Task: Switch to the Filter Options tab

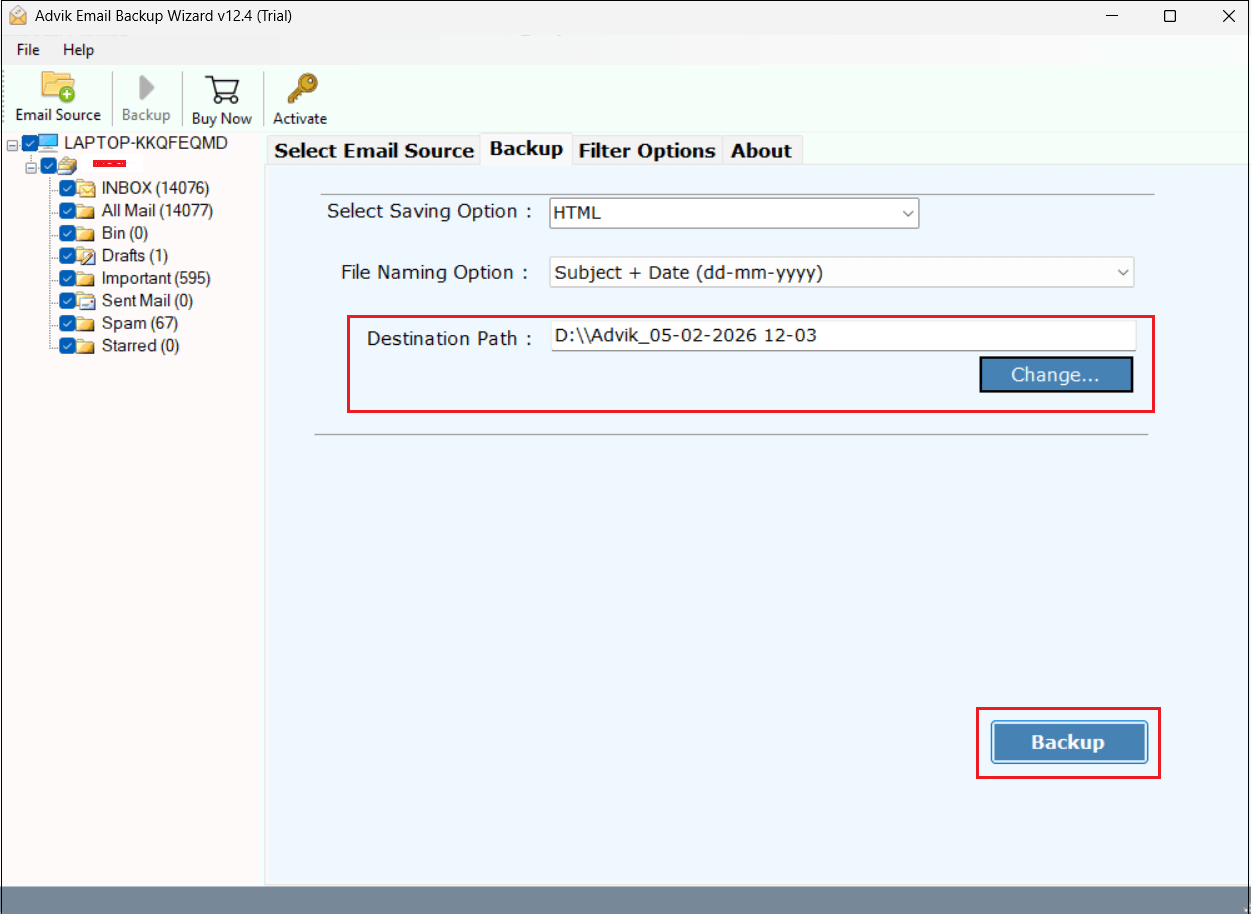Action: coord(646,150)
